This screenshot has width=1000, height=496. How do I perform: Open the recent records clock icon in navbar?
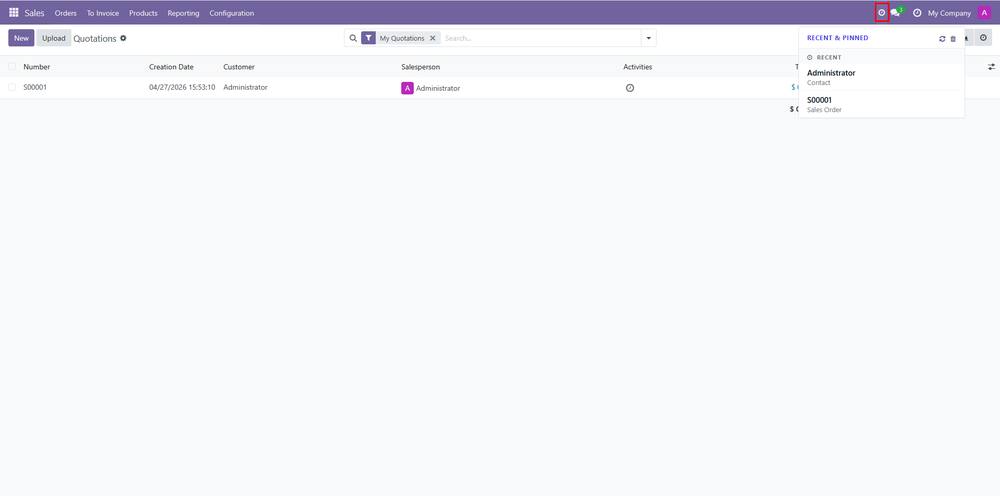(x=882, y=13)
